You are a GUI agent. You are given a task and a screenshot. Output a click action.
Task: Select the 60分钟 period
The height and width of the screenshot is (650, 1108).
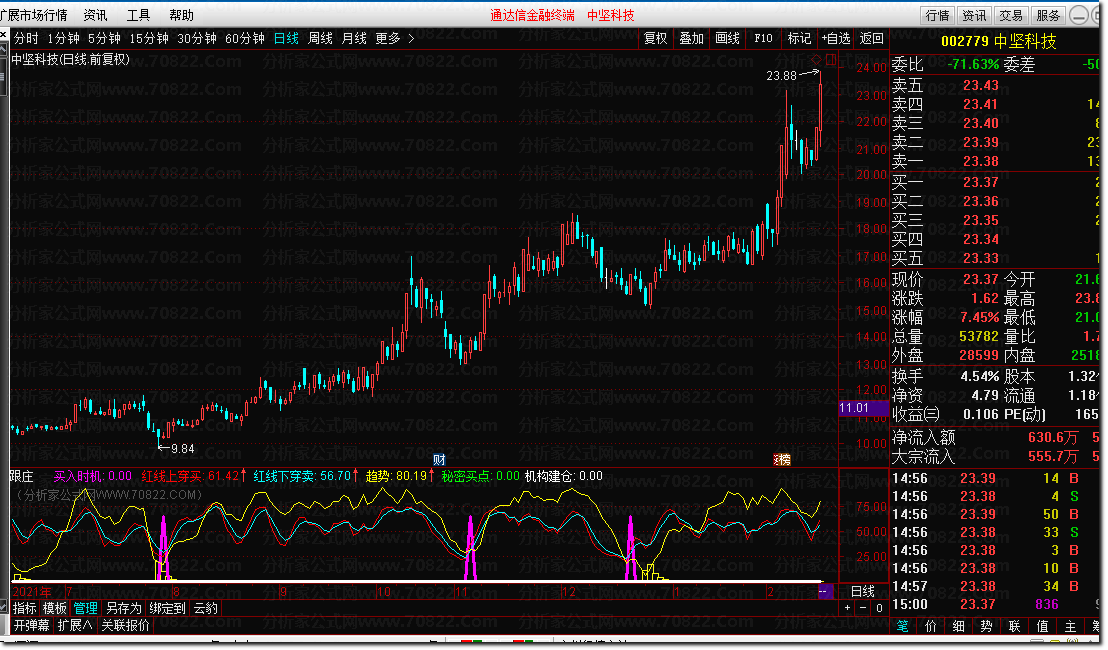click(x=244, y=38)
